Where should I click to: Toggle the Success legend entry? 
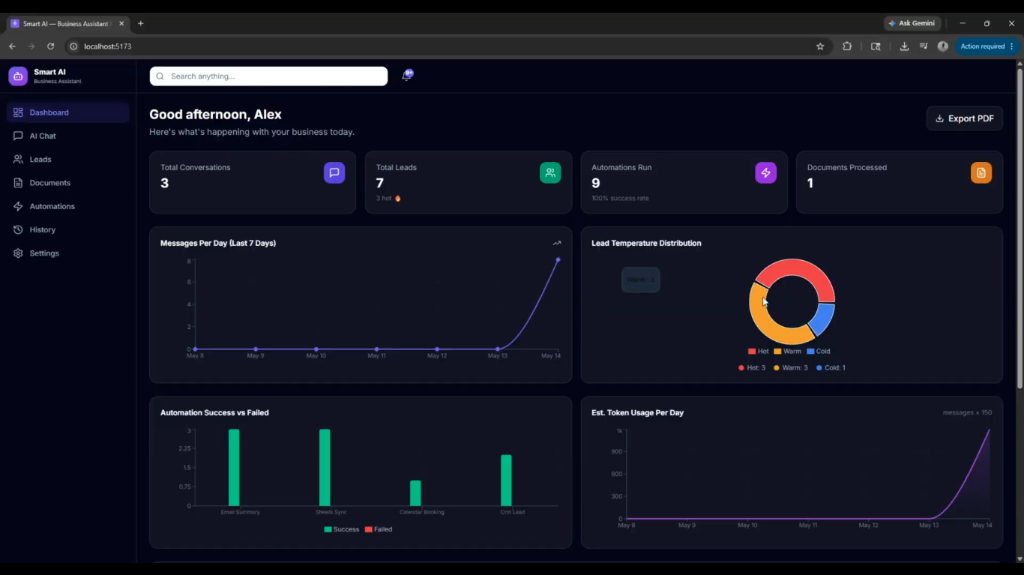[x=342, y=529]
